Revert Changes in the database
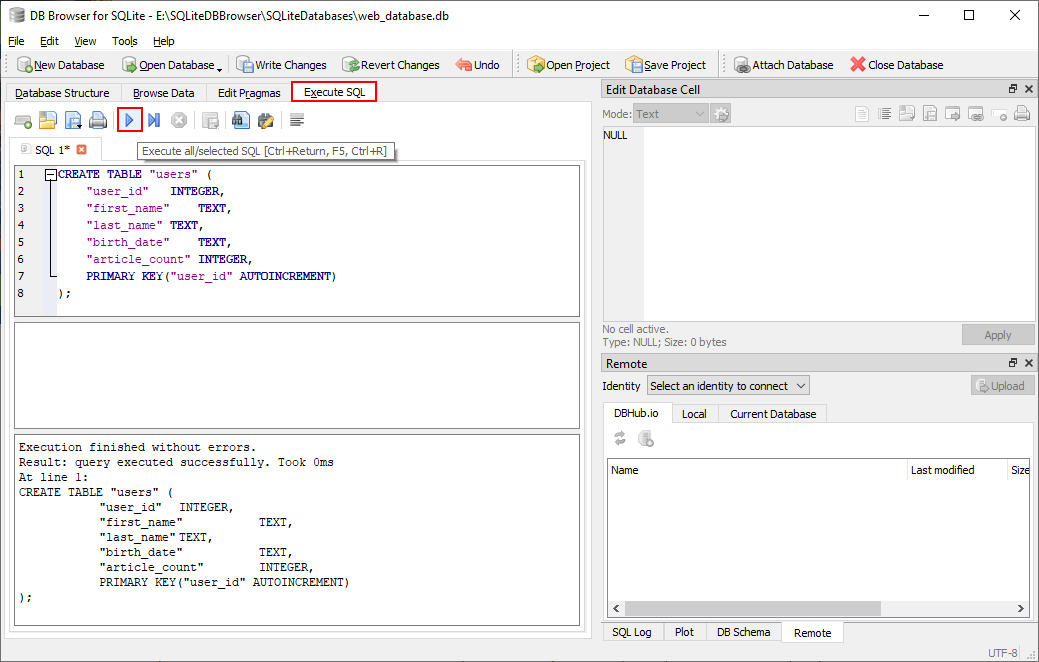 click(x=390, y=64)
